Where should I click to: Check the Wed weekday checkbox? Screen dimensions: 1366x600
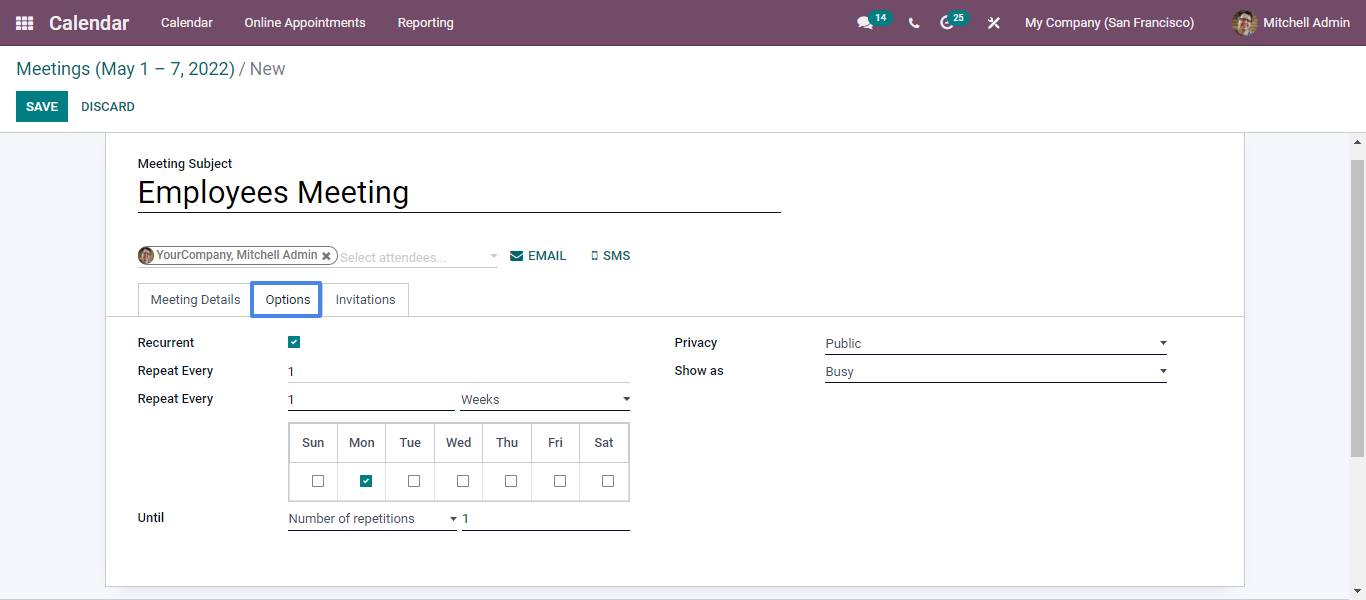tap(462, 481)
